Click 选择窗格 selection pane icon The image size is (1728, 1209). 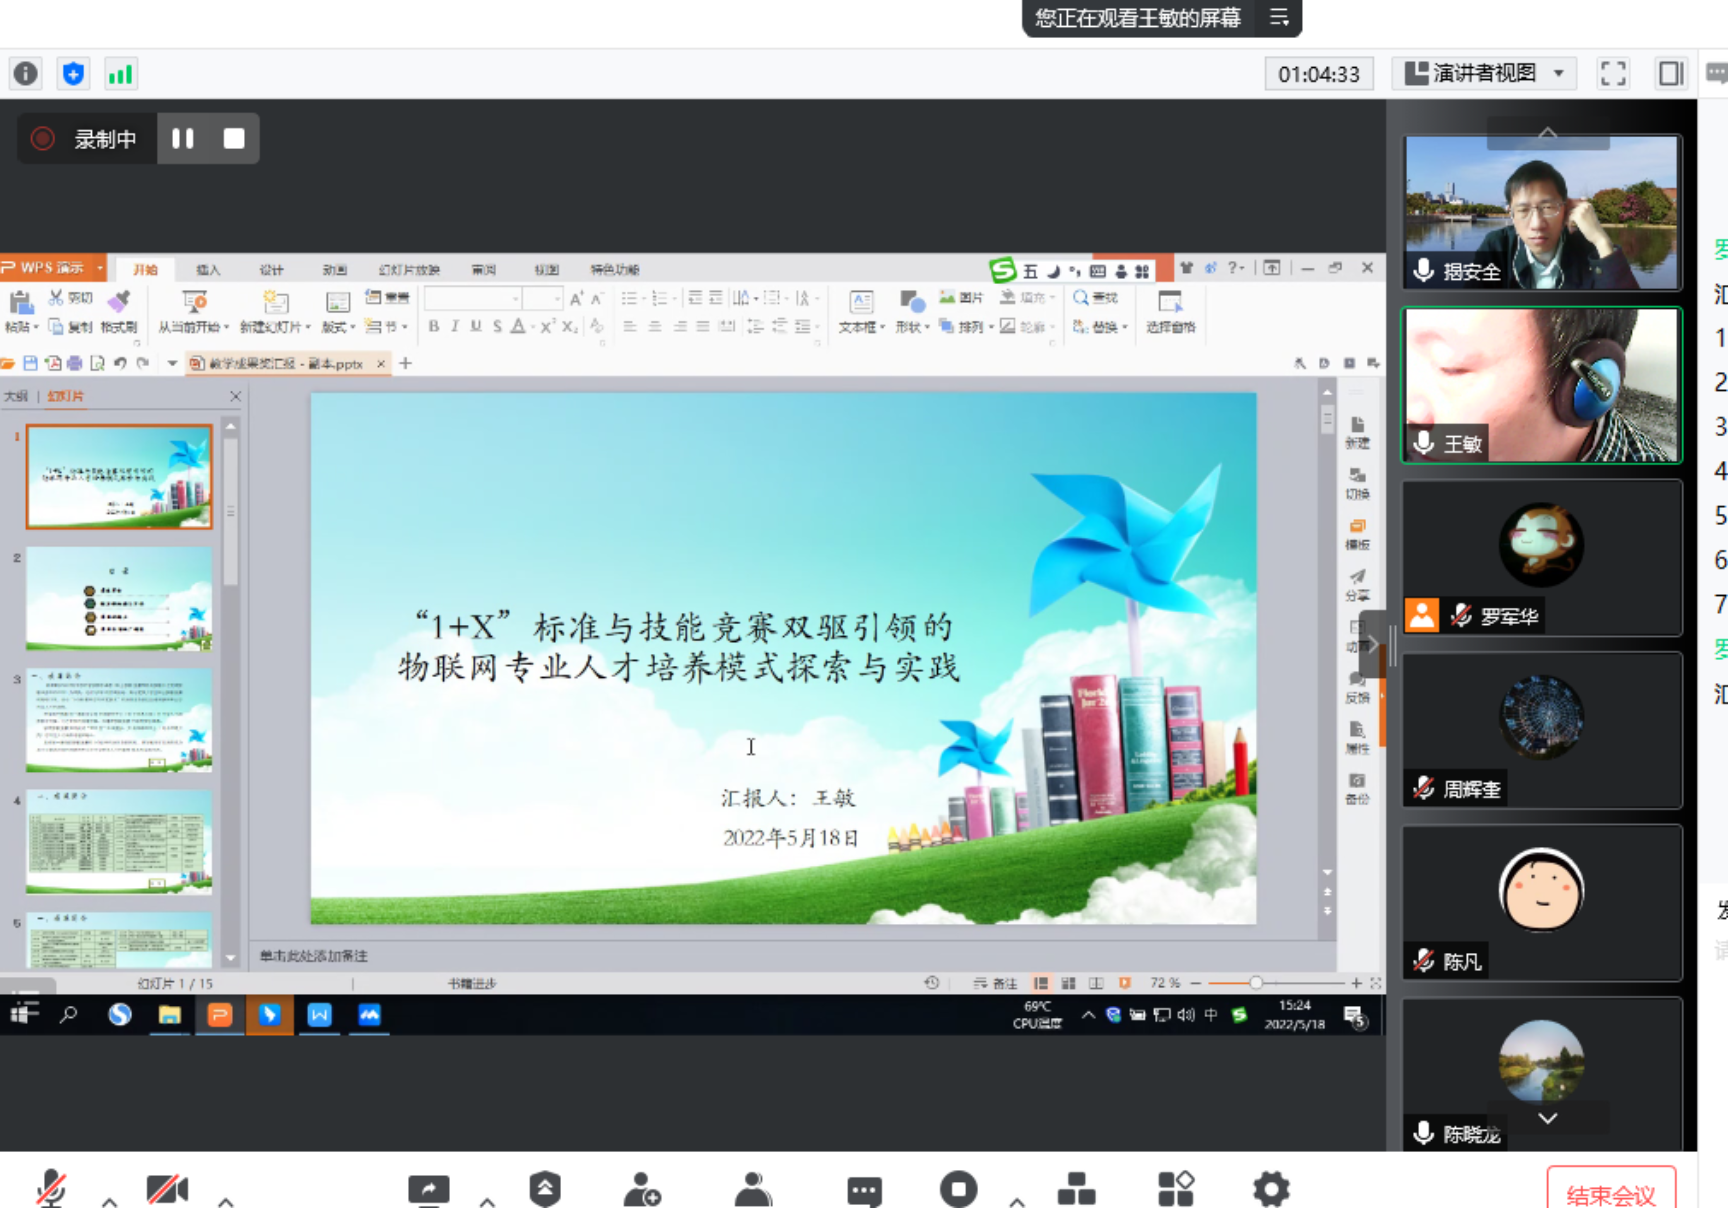coord(1170,310)
